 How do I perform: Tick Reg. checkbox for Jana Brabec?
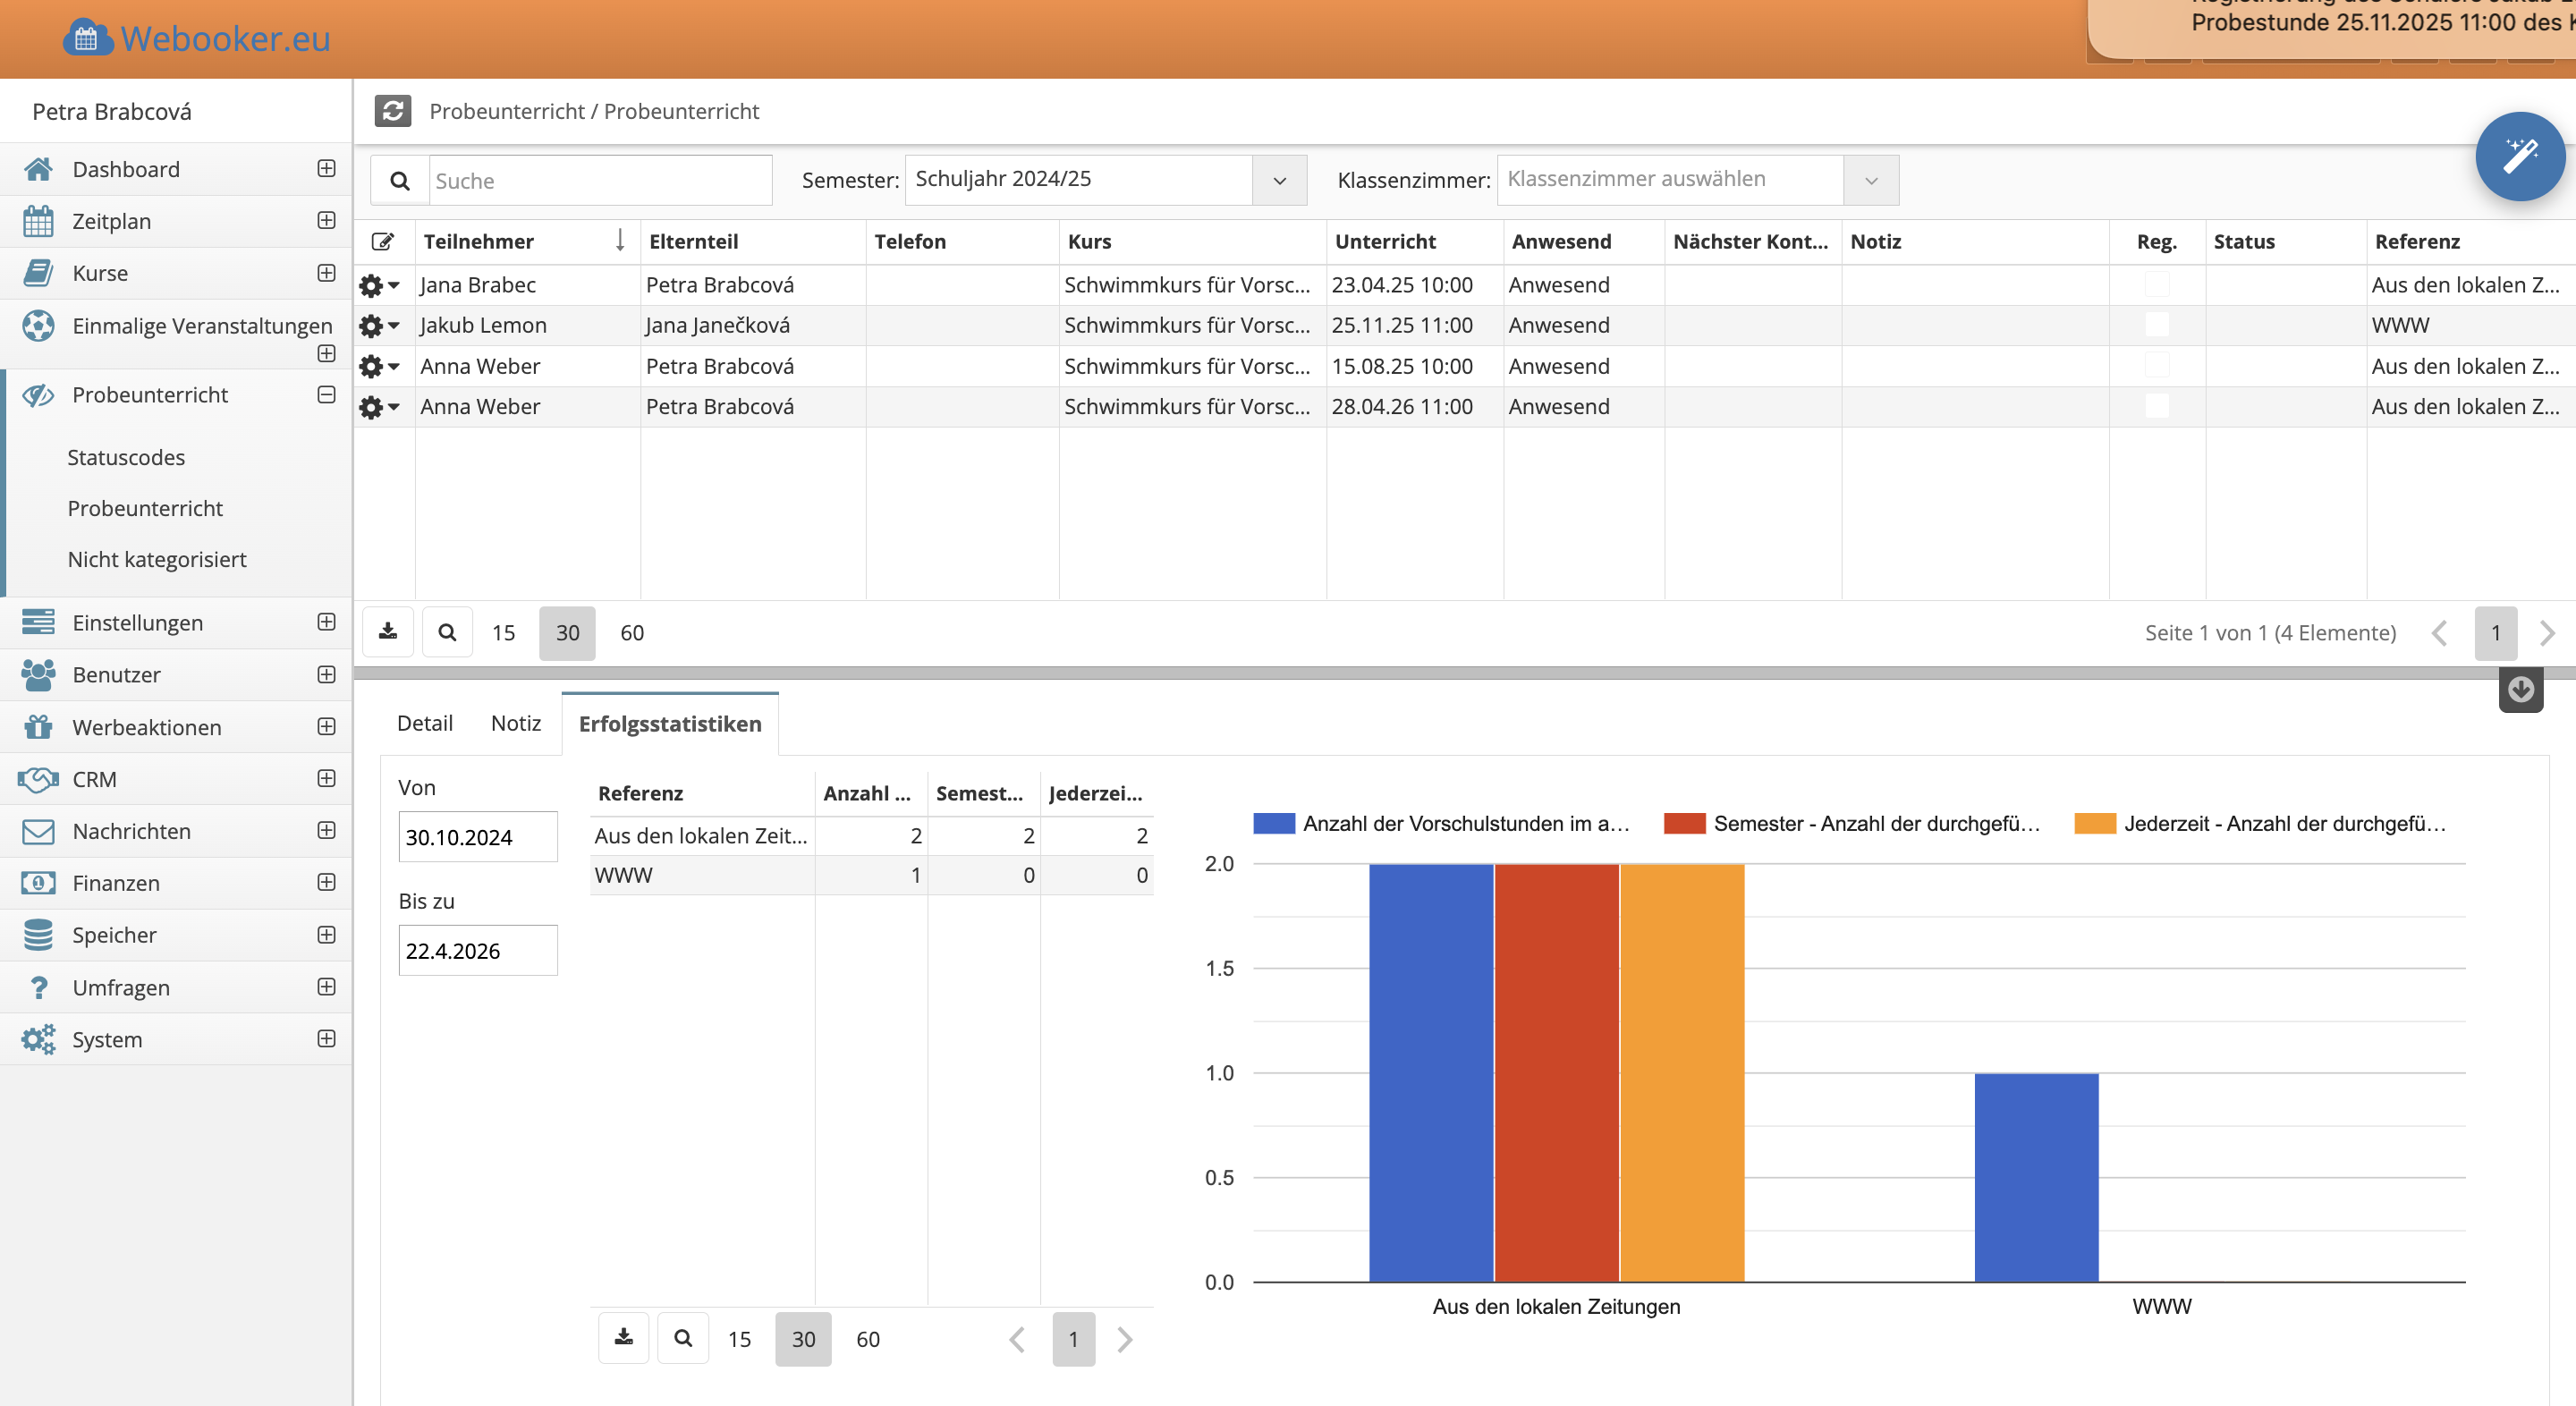[x=2157, y=285]
